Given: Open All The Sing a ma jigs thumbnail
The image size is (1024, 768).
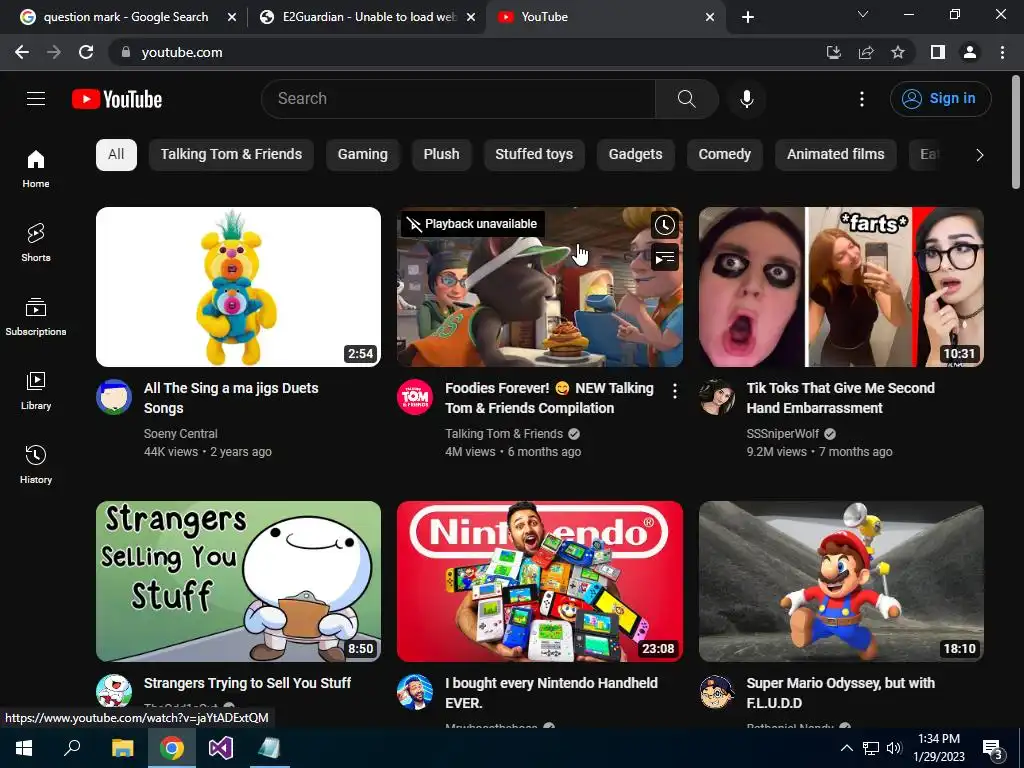Looking at the screenshot, I should 238,287.
